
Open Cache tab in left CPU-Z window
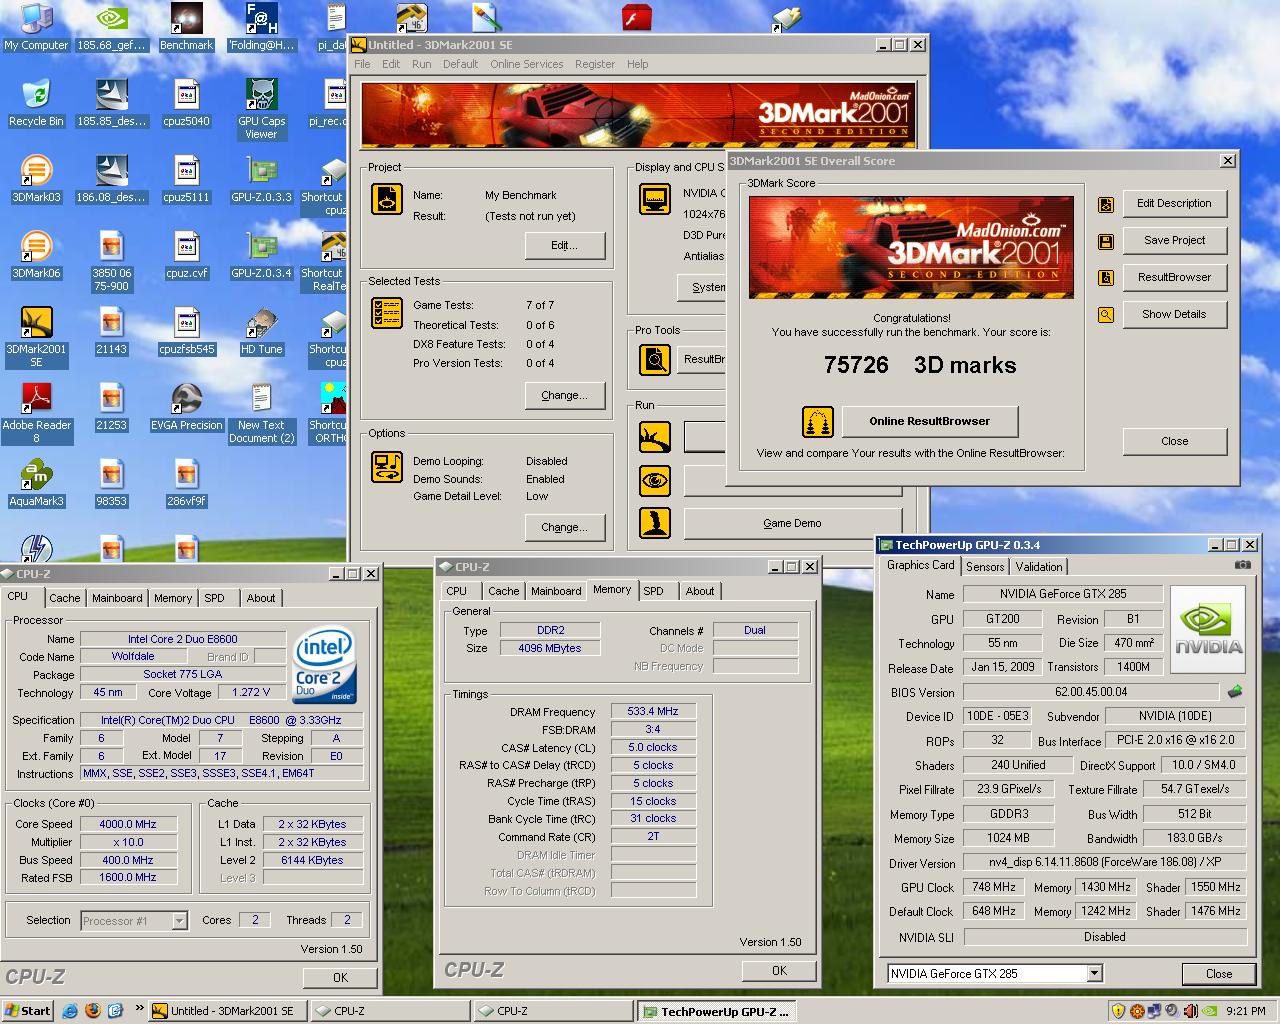pyautogui.click(x=65, y=598)
